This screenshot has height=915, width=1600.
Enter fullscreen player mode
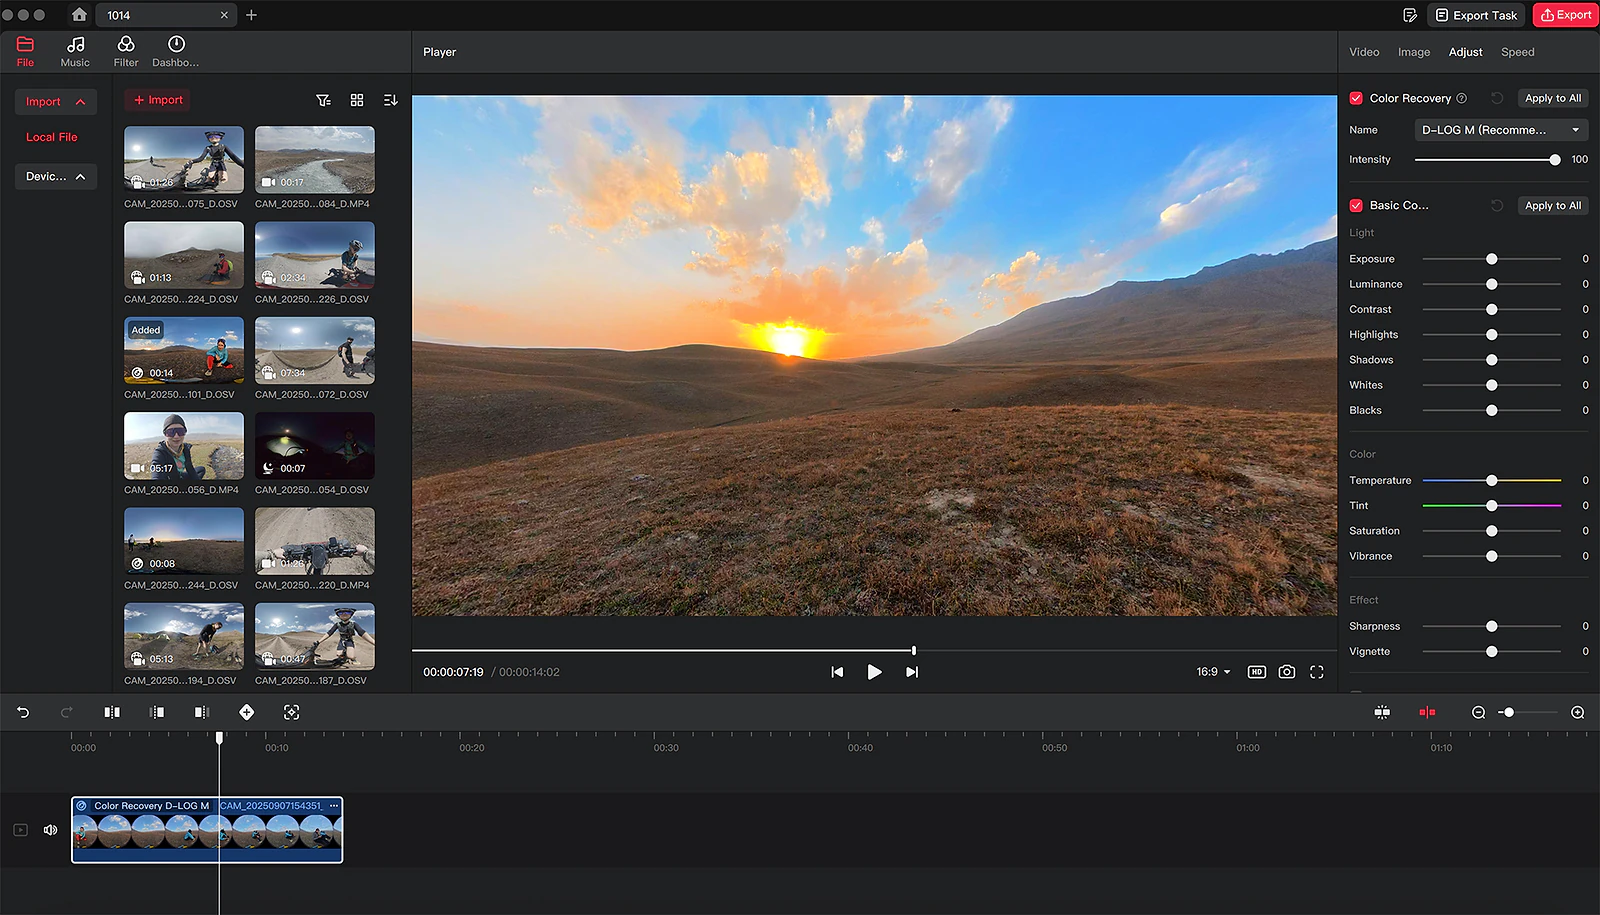[x=1317, y=672]
